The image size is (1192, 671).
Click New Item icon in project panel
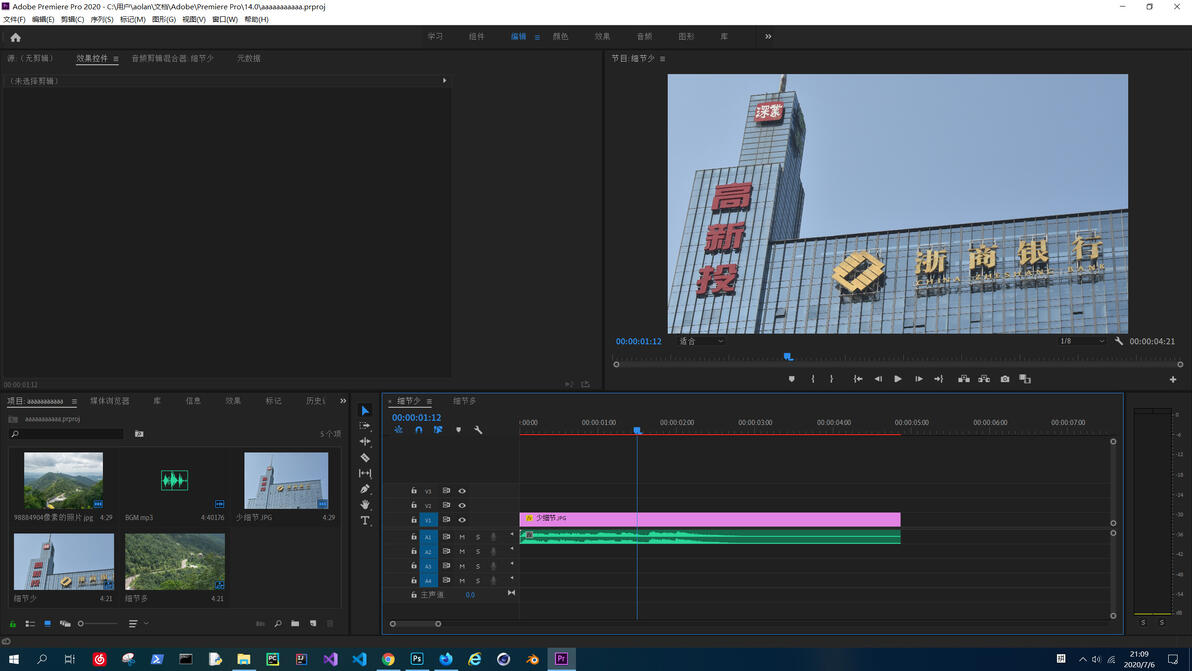coord(312,623)
